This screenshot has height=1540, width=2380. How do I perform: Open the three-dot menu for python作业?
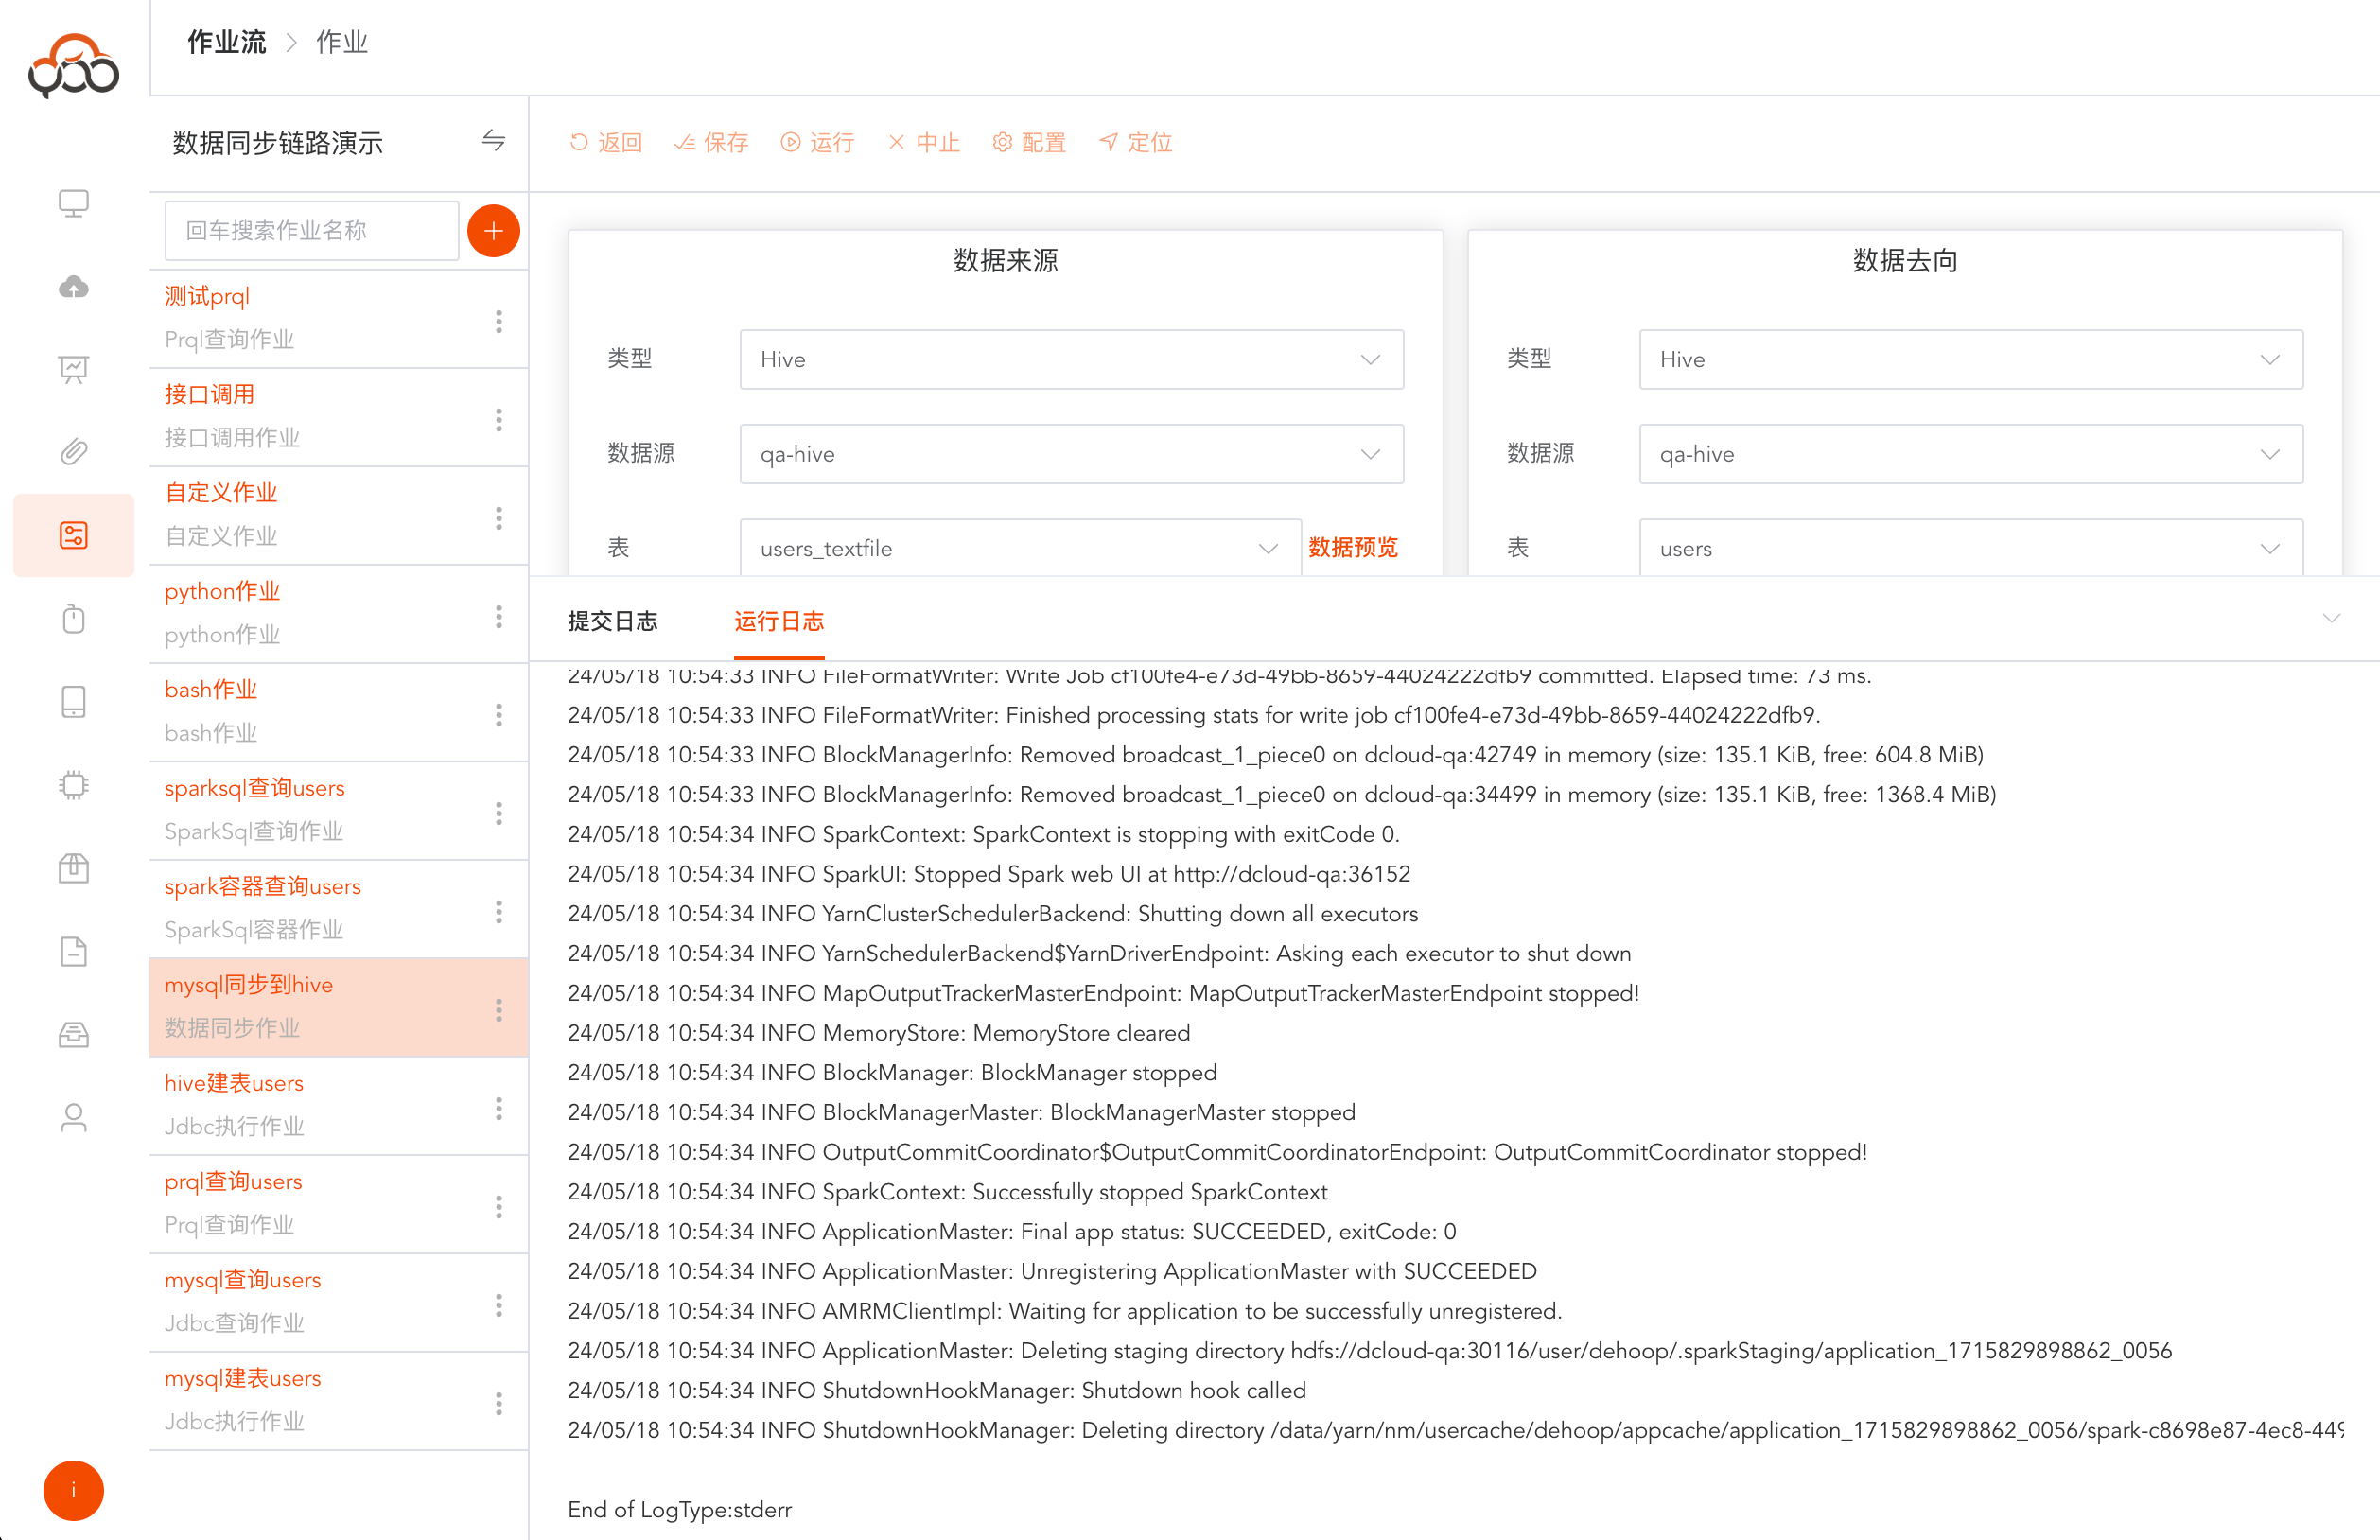point(498,616)
